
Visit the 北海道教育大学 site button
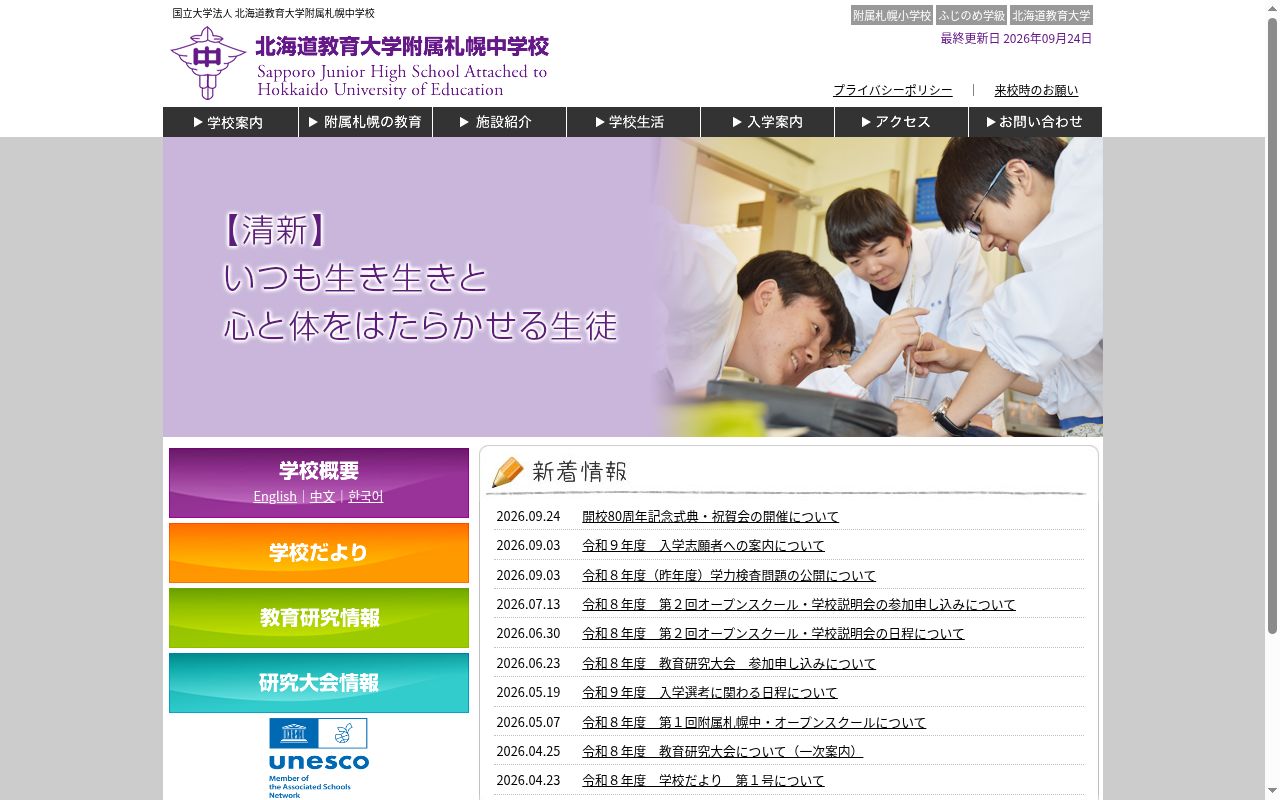[x=1051, y=15]
